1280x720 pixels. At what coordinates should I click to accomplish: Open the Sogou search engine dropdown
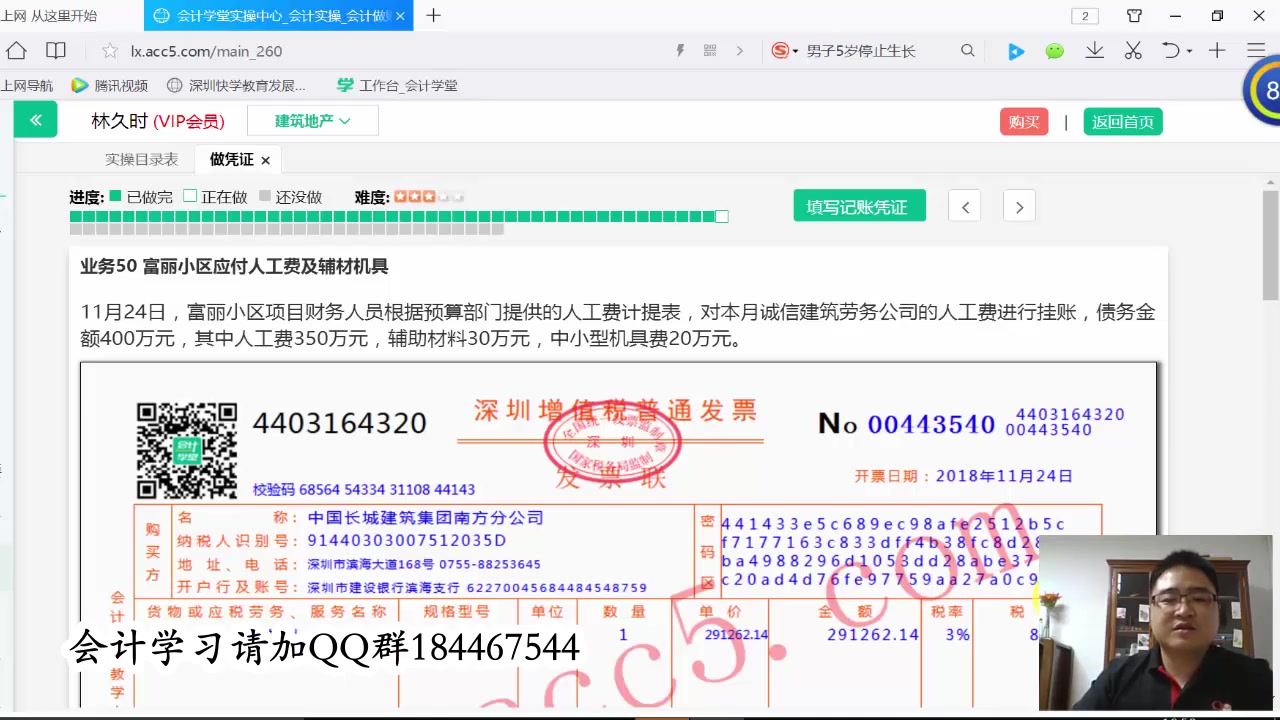[785, 51]
